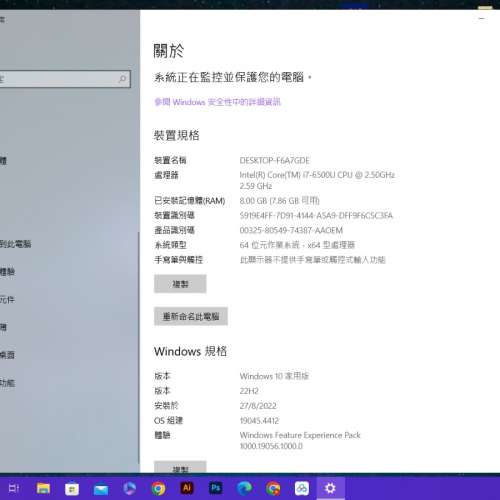Click device ID starting 5919E4FF
The width and height of the screenshot is (500, 500).
click(316, 216)
